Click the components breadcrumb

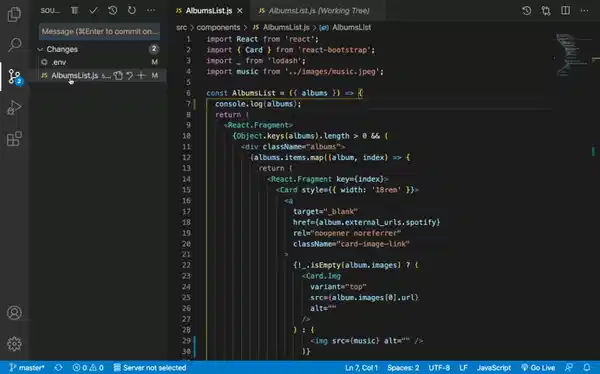[x=218, y=28]
